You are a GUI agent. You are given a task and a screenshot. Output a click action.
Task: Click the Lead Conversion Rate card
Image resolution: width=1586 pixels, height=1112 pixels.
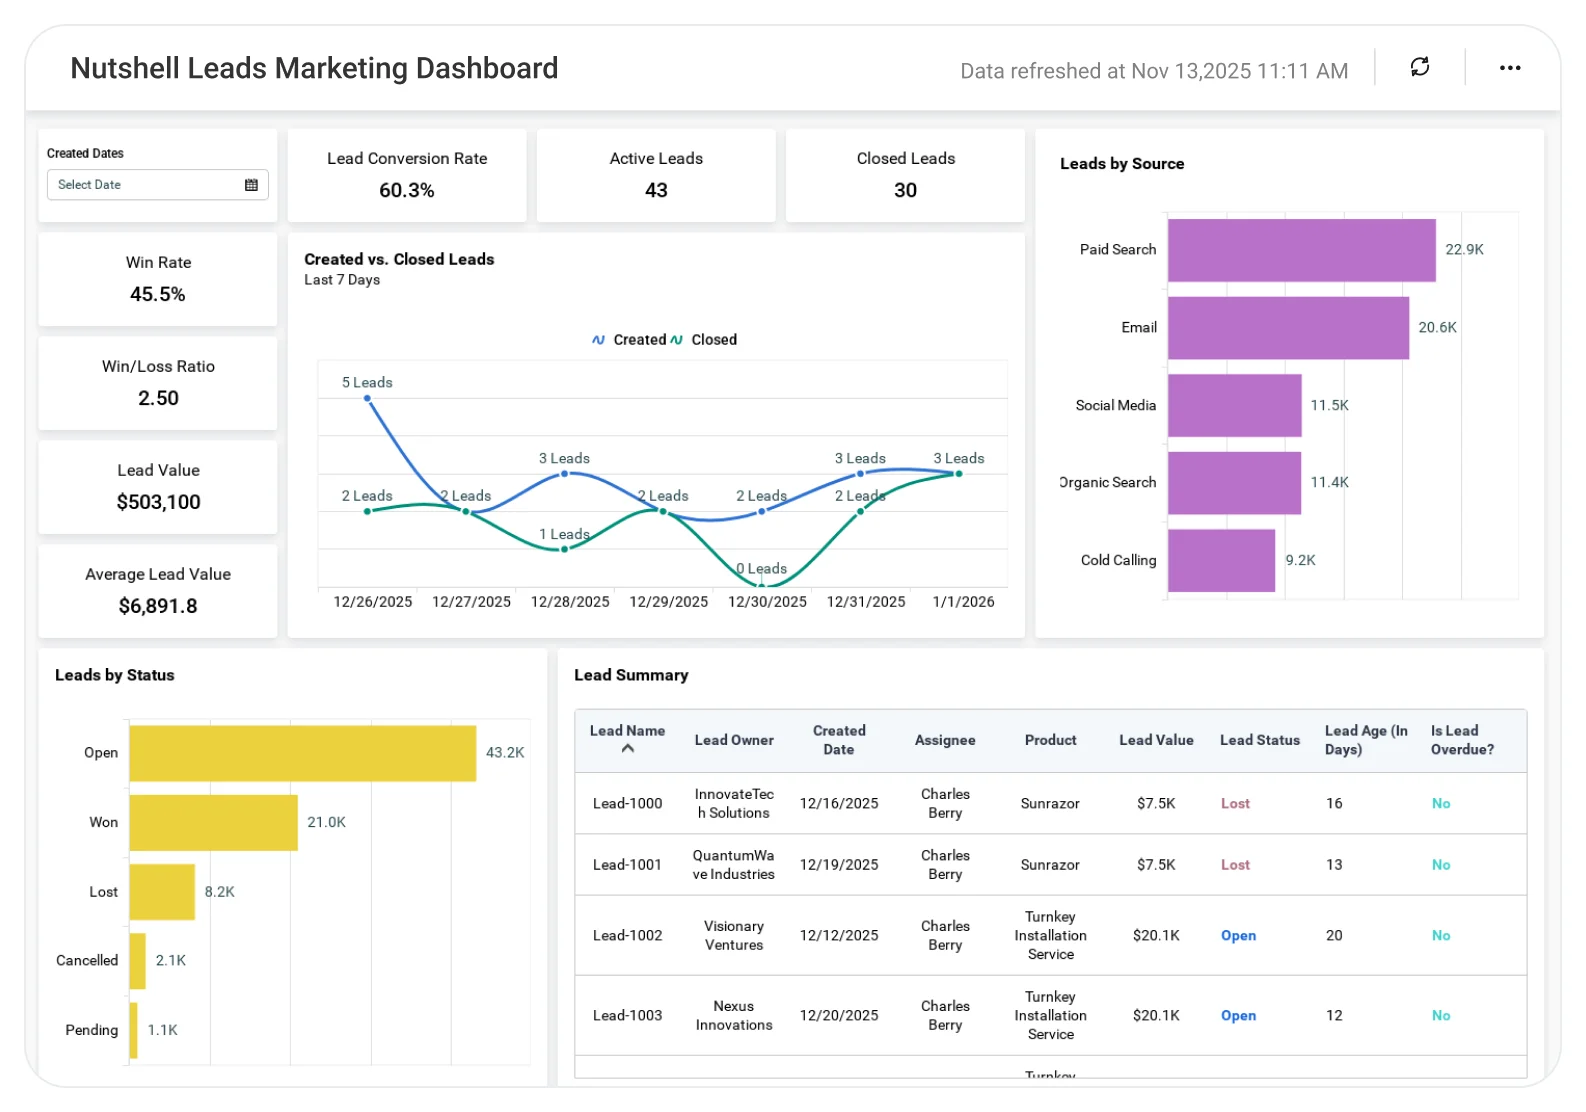(407, 175)
